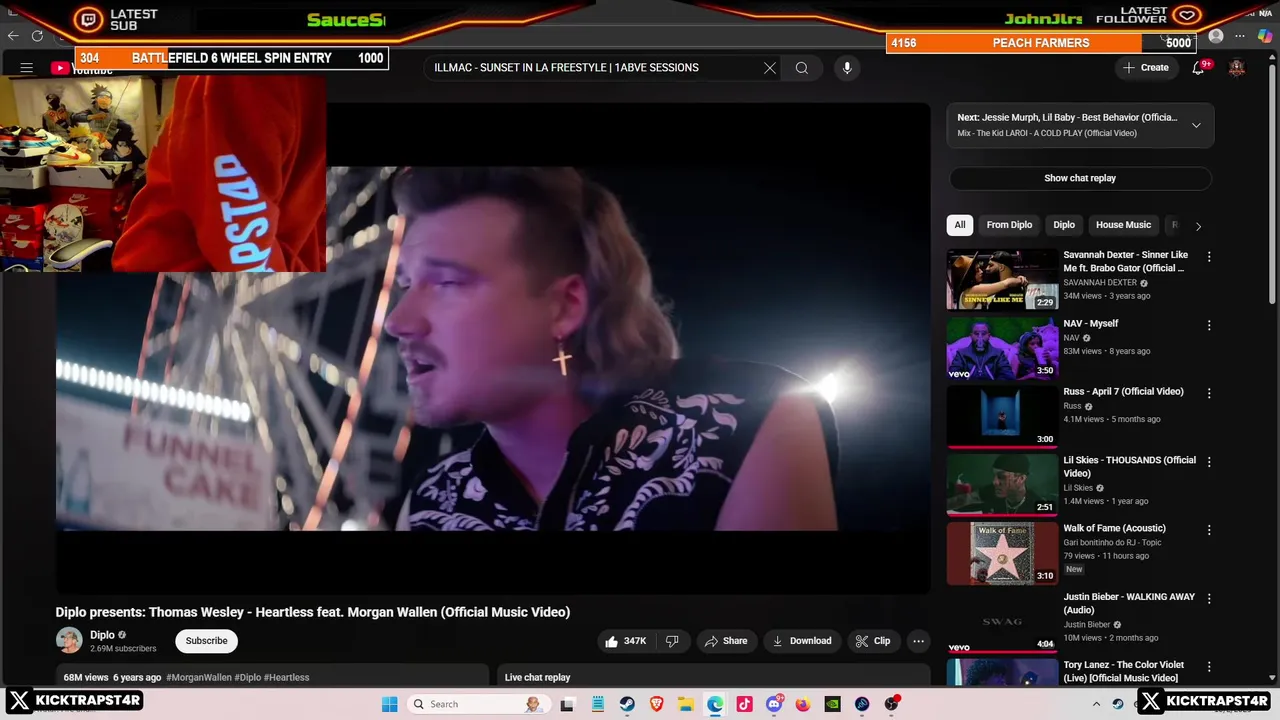Open Savannah Dexter Sinner Like Me thumbnail

1002,279
